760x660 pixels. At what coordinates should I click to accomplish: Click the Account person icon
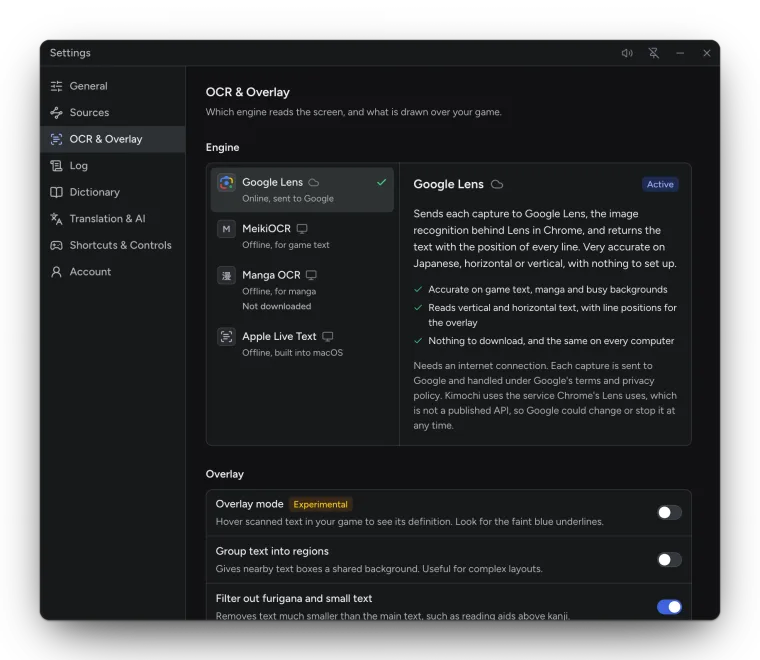pyautogui.click(x=56, y=272)
